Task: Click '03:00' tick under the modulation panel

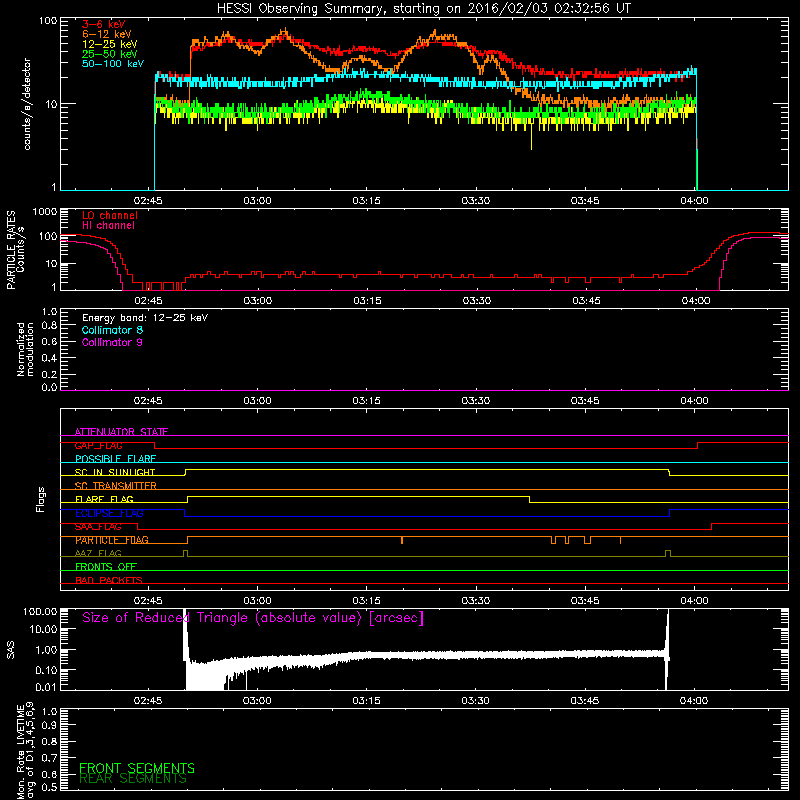Action: pyautogui.click(x=257, y=401)
